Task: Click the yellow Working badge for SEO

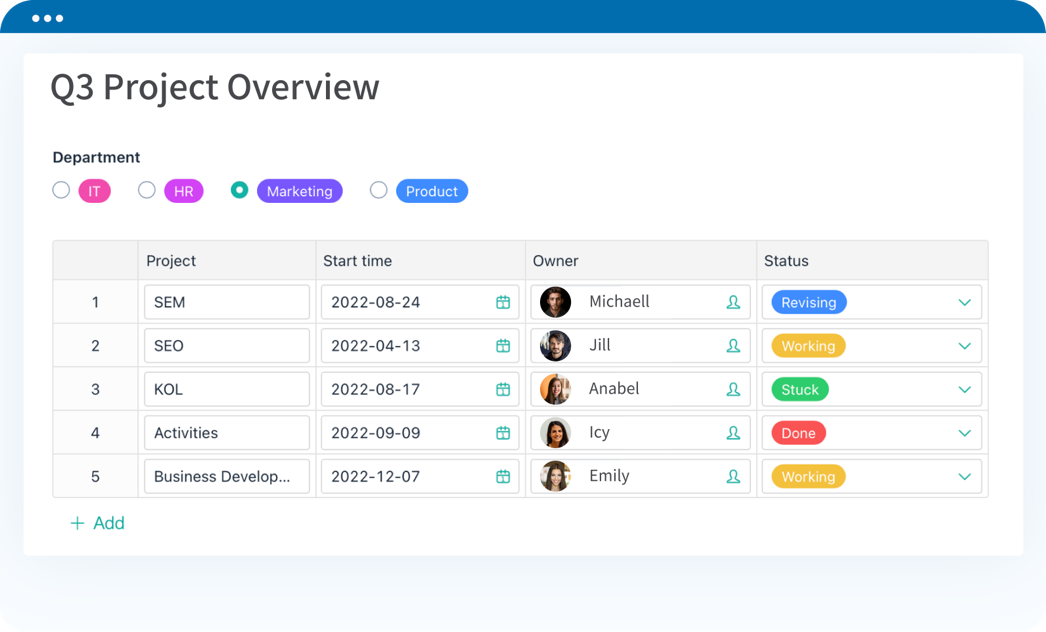Action: point(808,346)
